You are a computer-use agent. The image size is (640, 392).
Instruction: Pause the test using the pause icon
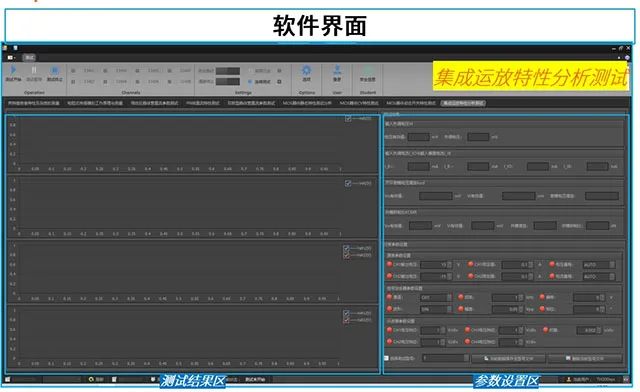click(x=34, y=71)
